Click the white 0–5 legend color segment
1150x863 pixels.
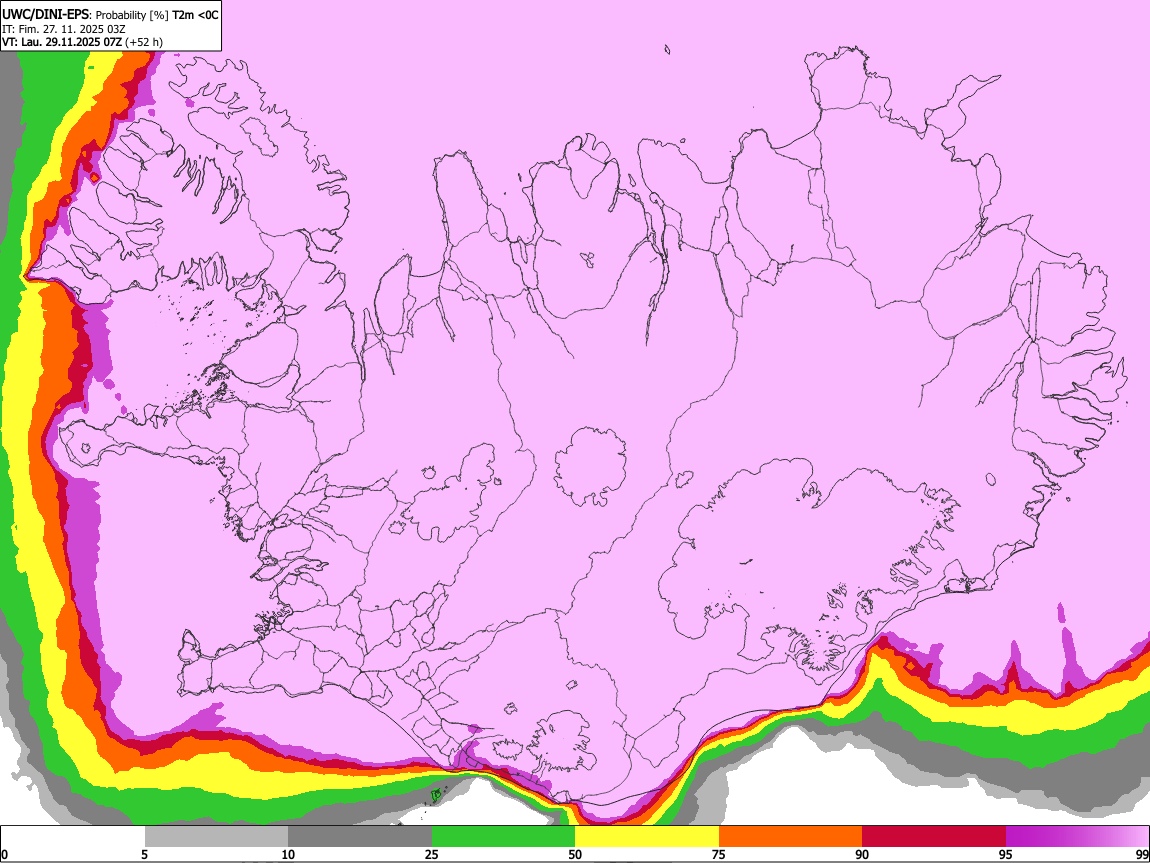click(x=73, y=836)
